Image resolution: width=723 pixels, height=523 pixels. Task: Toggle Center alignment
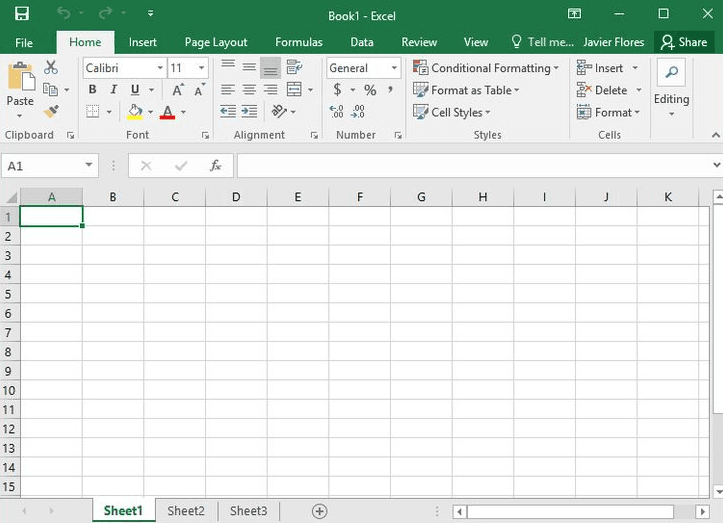click(249, 89)
